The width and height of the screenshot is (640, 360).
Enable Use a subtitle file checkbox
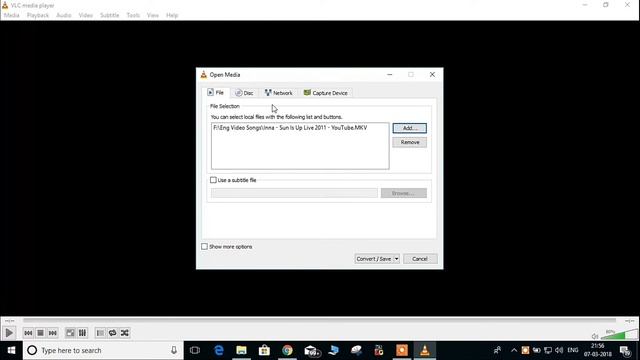click(213, 180)
